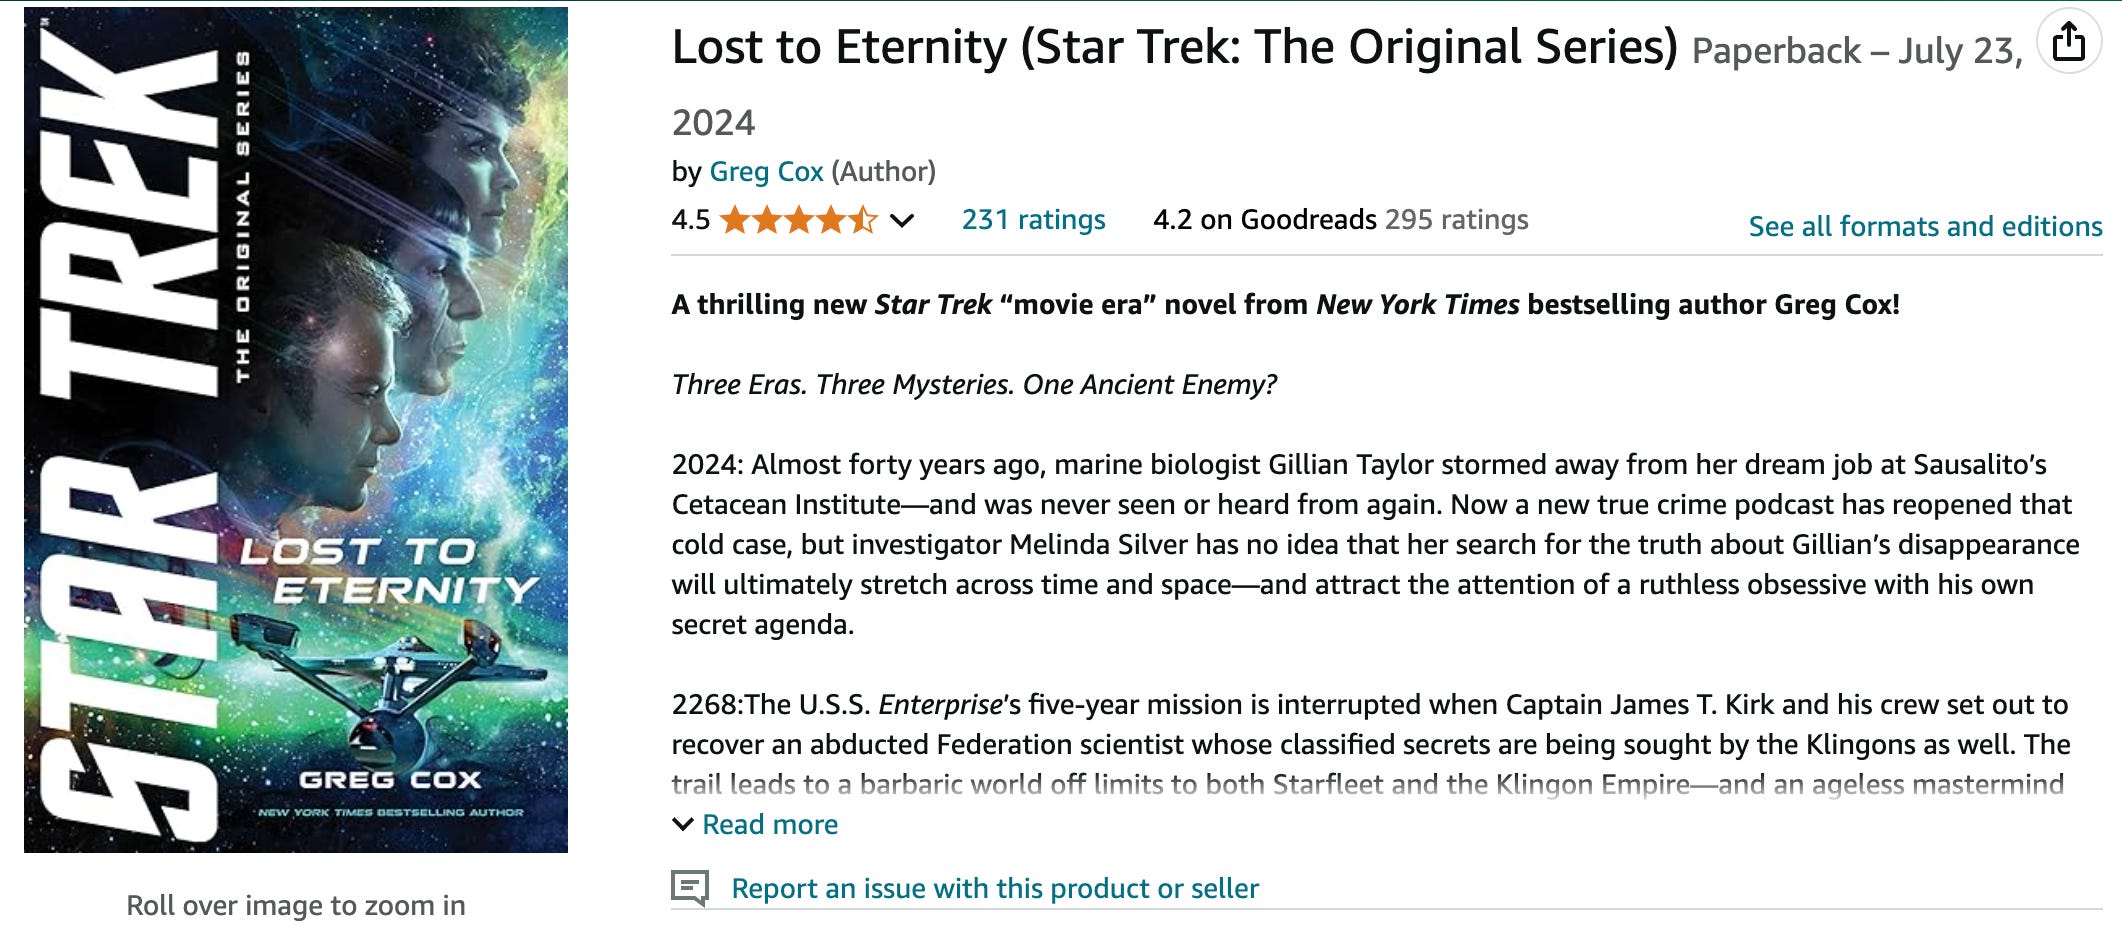Viewport: 2122px width, 932px height.
Task: View the 231 ratings link
Action: [x=1033, y=220]
